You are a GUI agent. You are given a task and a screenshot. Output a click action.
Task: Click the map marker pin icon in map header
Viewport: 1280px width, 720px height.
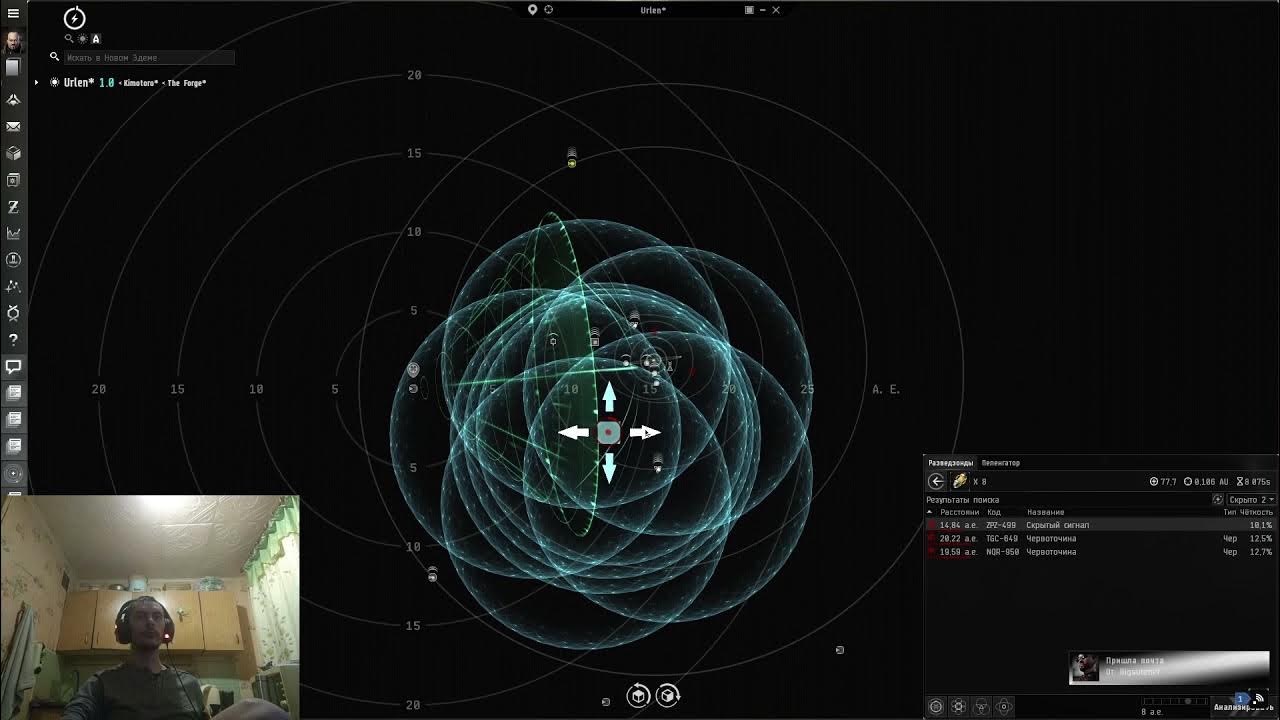pyautogui.click(x=533, y=10)
